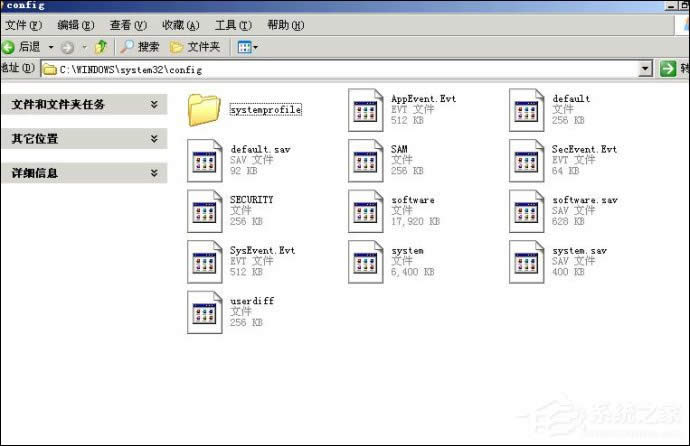Open the 编辑(E) menu

pyautogui.click(x=76, y=25)
